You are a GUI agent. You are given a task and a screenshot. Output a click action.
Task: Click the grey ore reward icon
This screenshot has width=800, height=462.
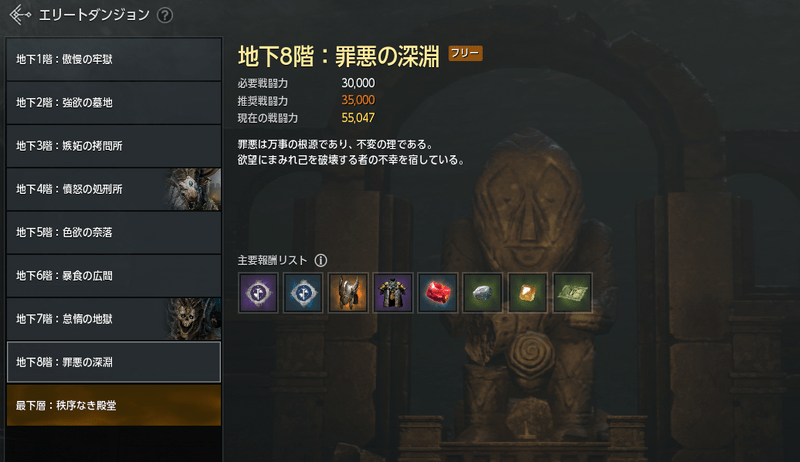point(483,293)
